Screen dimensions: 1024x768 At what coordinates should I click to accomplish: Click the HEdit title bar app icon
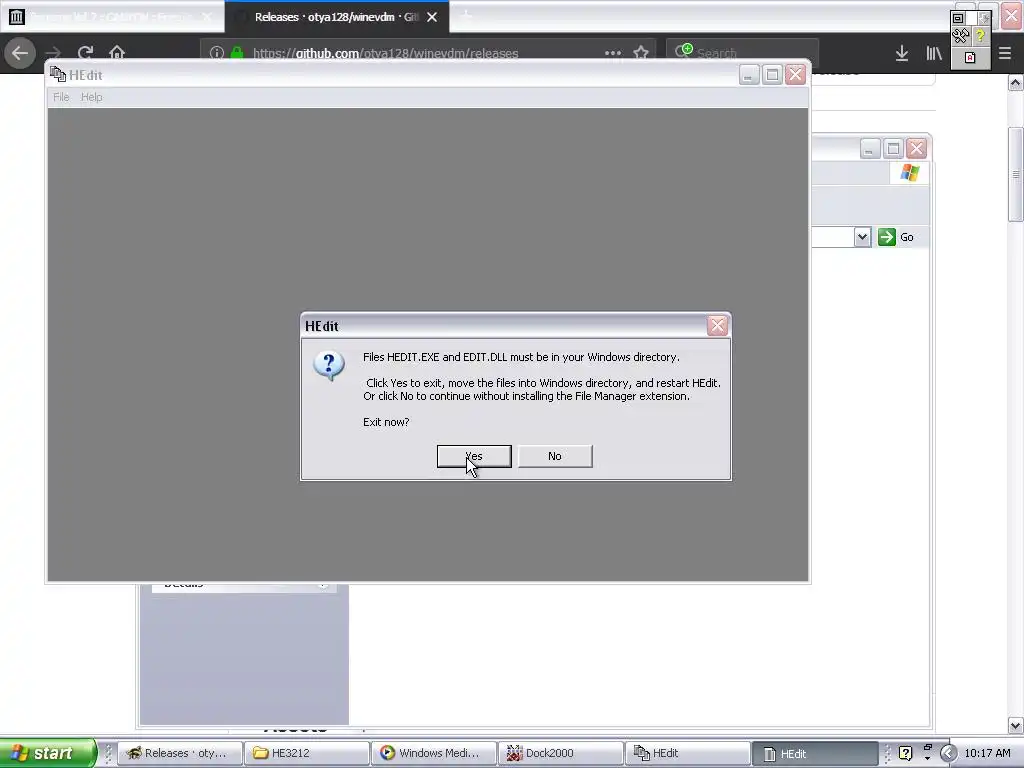58,74
